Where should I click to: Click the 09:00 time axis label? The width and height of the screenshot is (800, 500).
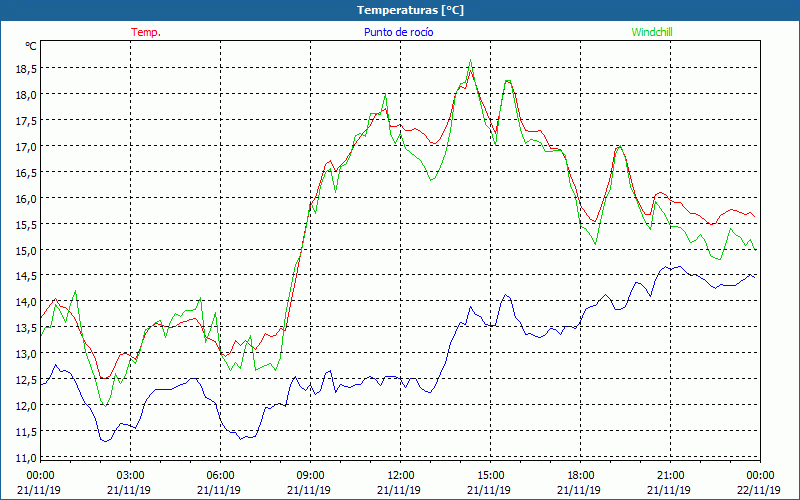[x=310, y=476]
